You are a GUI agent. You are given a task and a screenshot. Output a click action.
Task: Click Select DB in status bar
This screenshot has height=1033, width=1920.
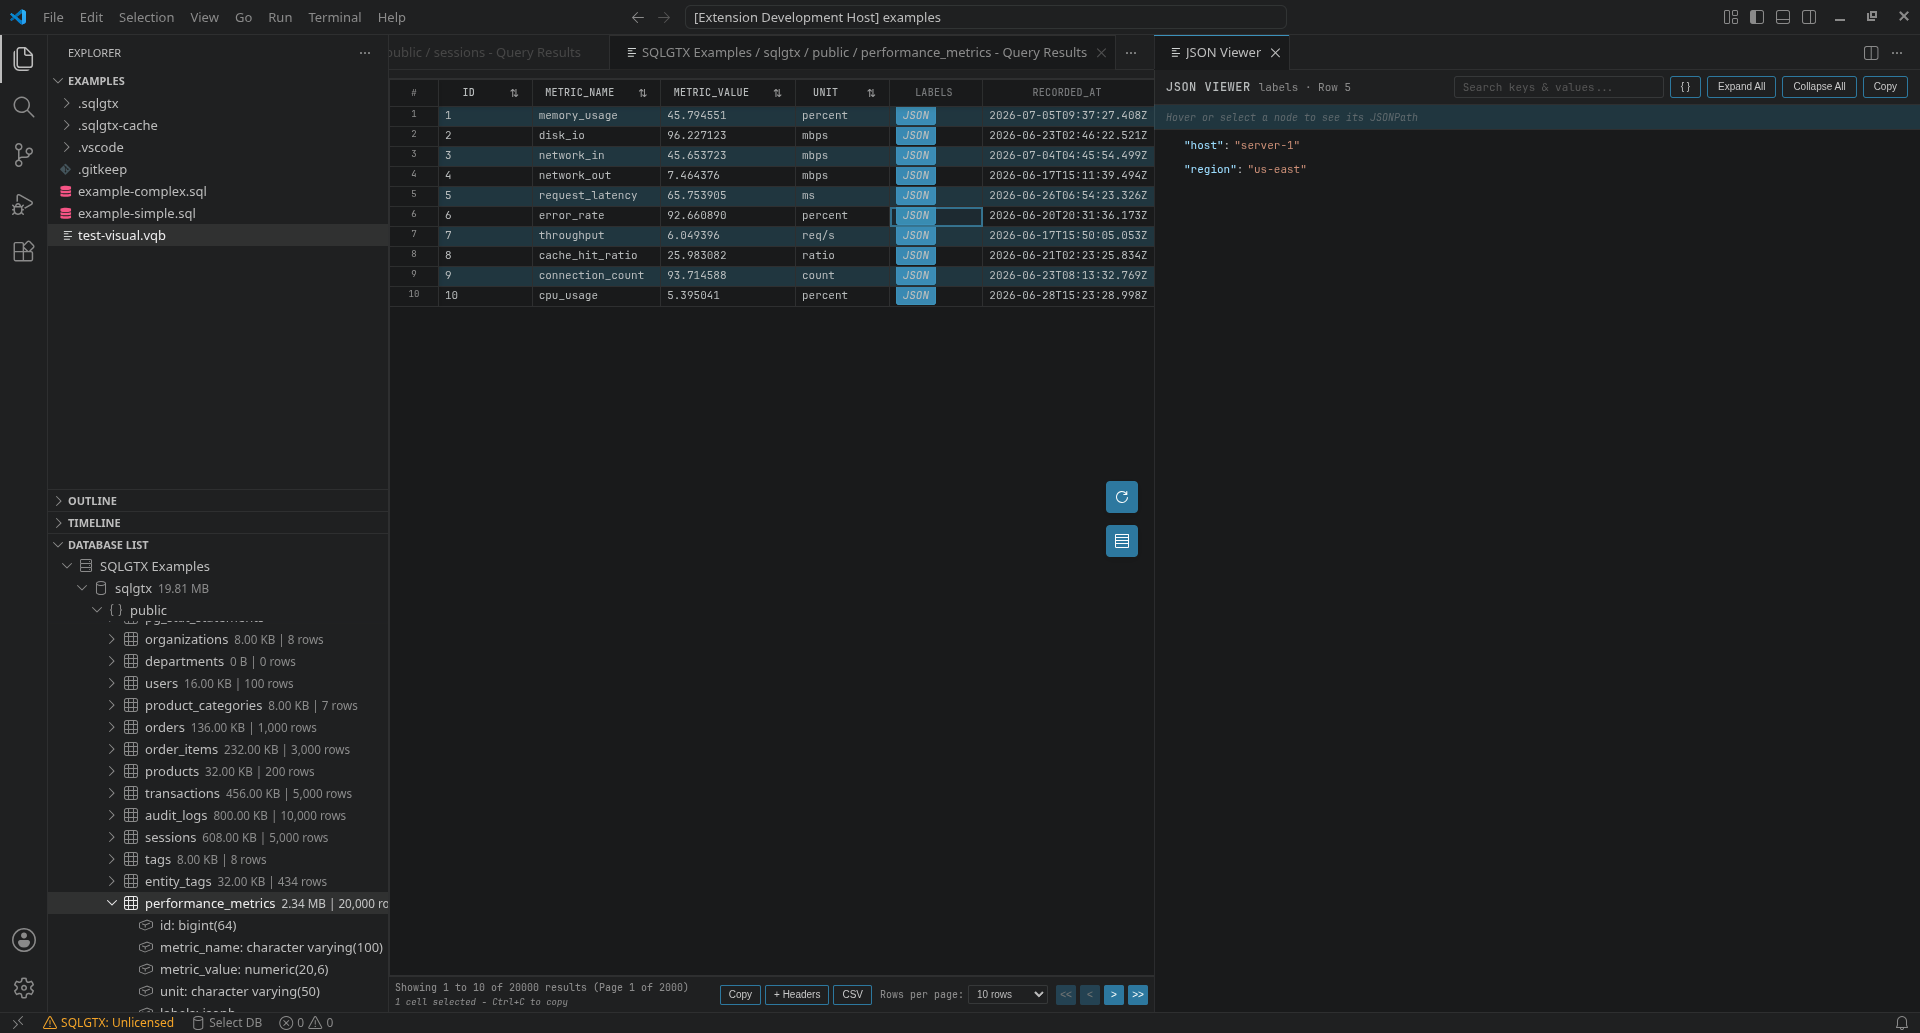227,1023
